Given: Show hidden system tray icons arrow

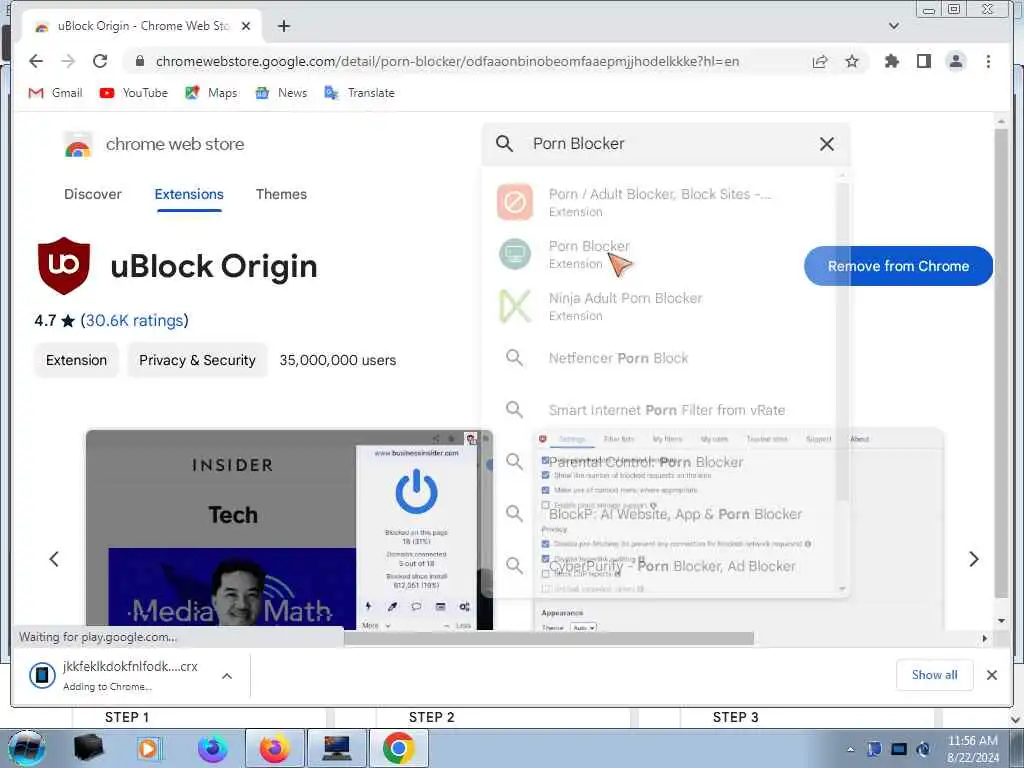Looking at the screenshot, I should click(x=850, y=749).
